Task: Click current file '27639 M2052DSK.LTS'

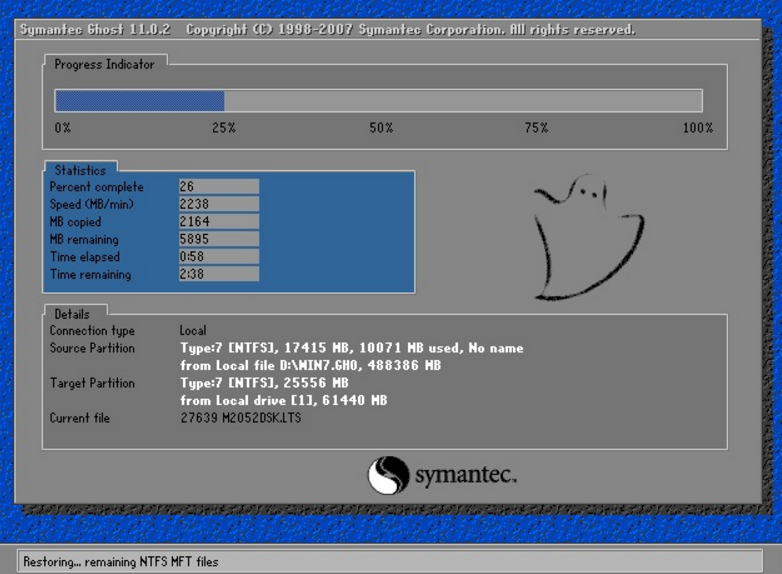Action: click(x=241, y=418)
